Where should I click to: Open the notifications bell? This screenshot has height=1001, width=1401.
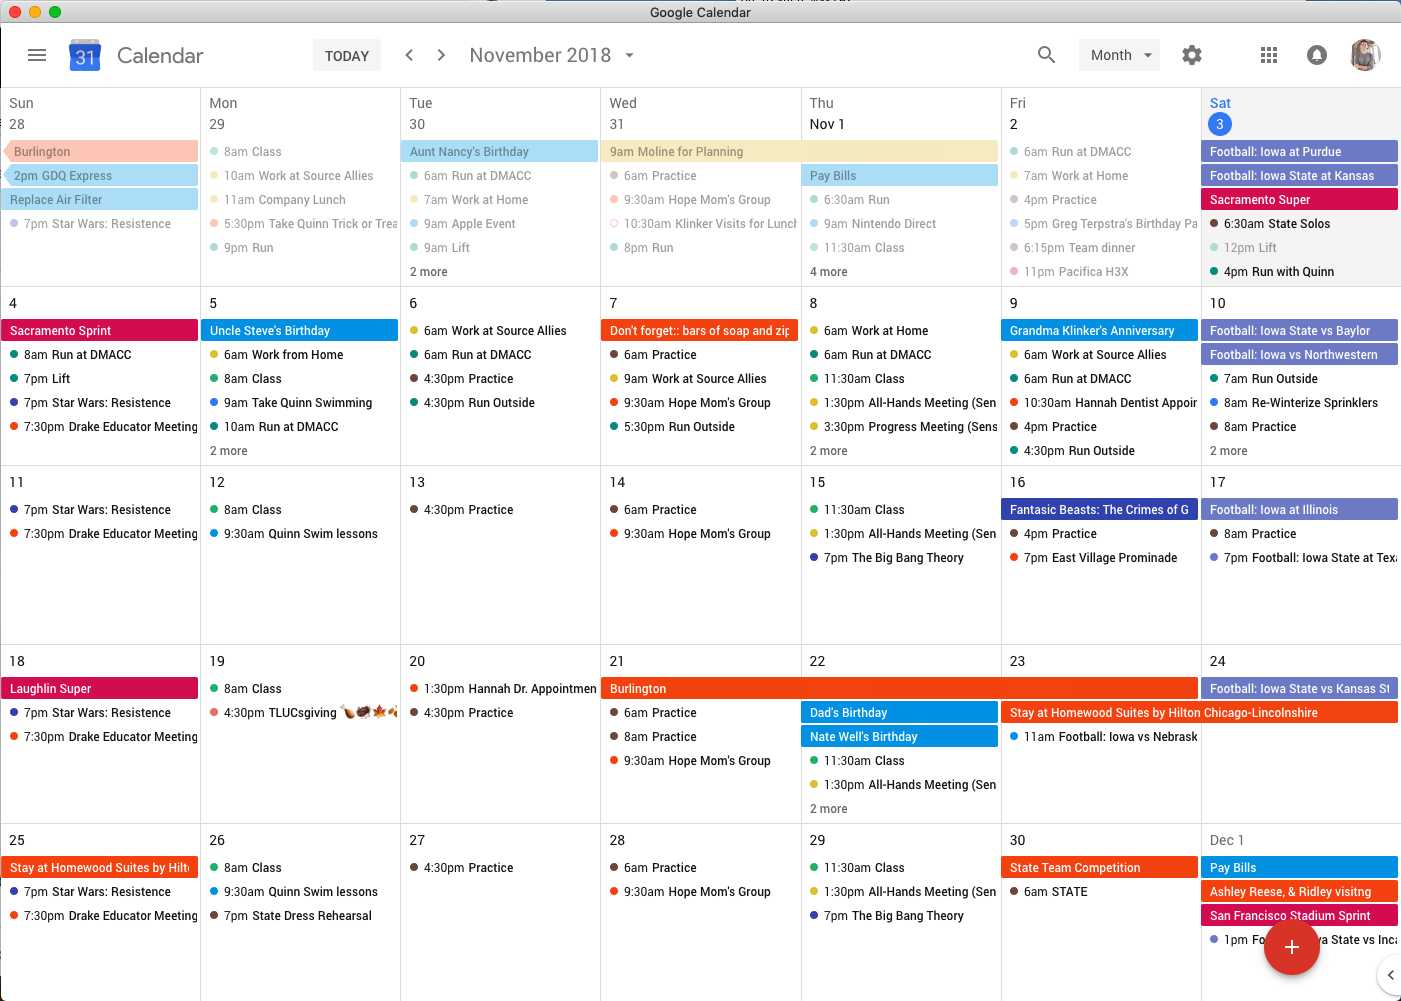1317,55
